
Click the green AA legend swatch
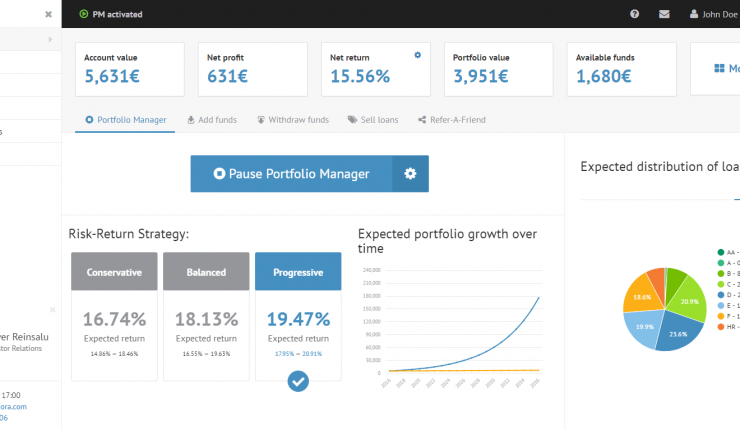(x=720, y=252)
